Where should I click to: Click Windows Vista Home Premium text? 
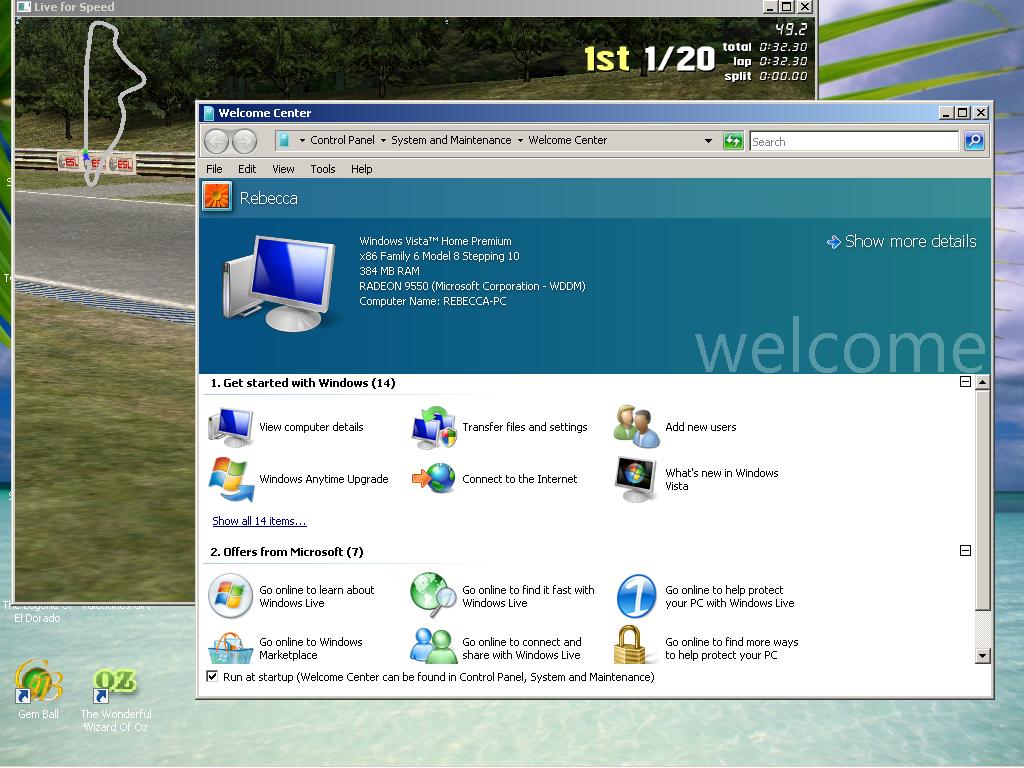[435, 241]
